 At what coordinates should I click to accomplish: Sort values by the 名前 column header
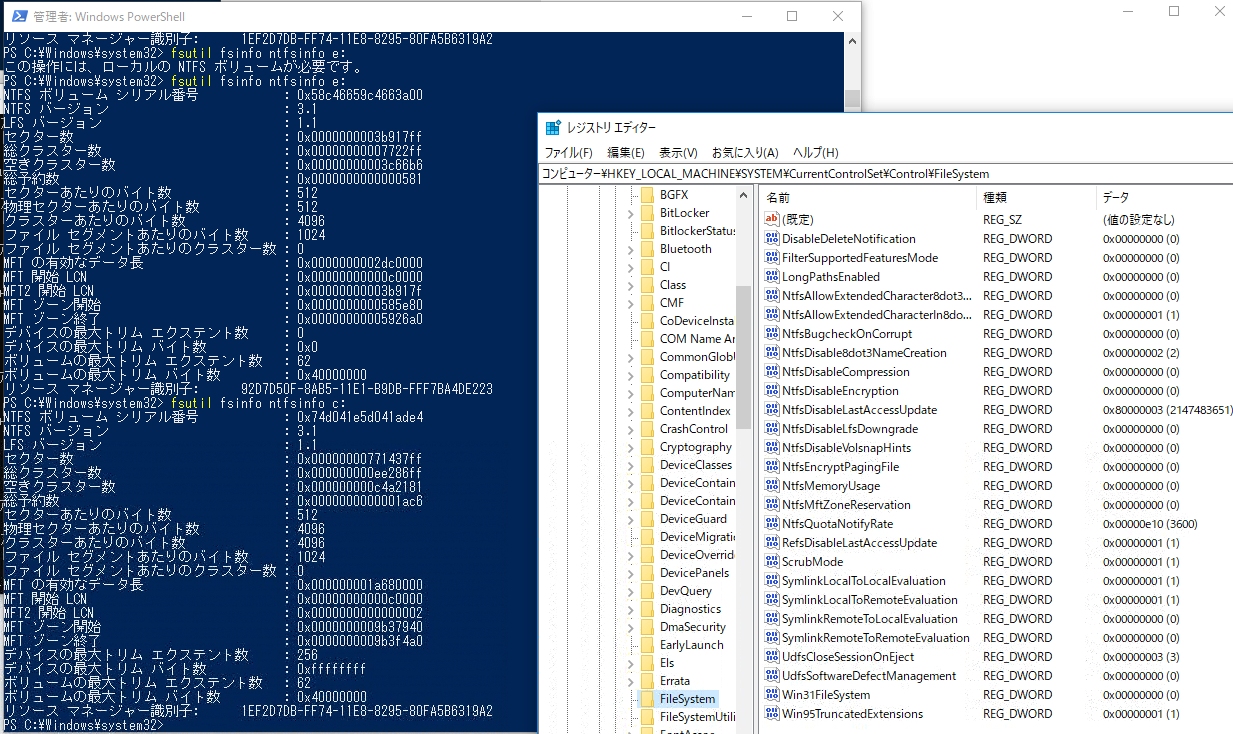coord(867,197)
